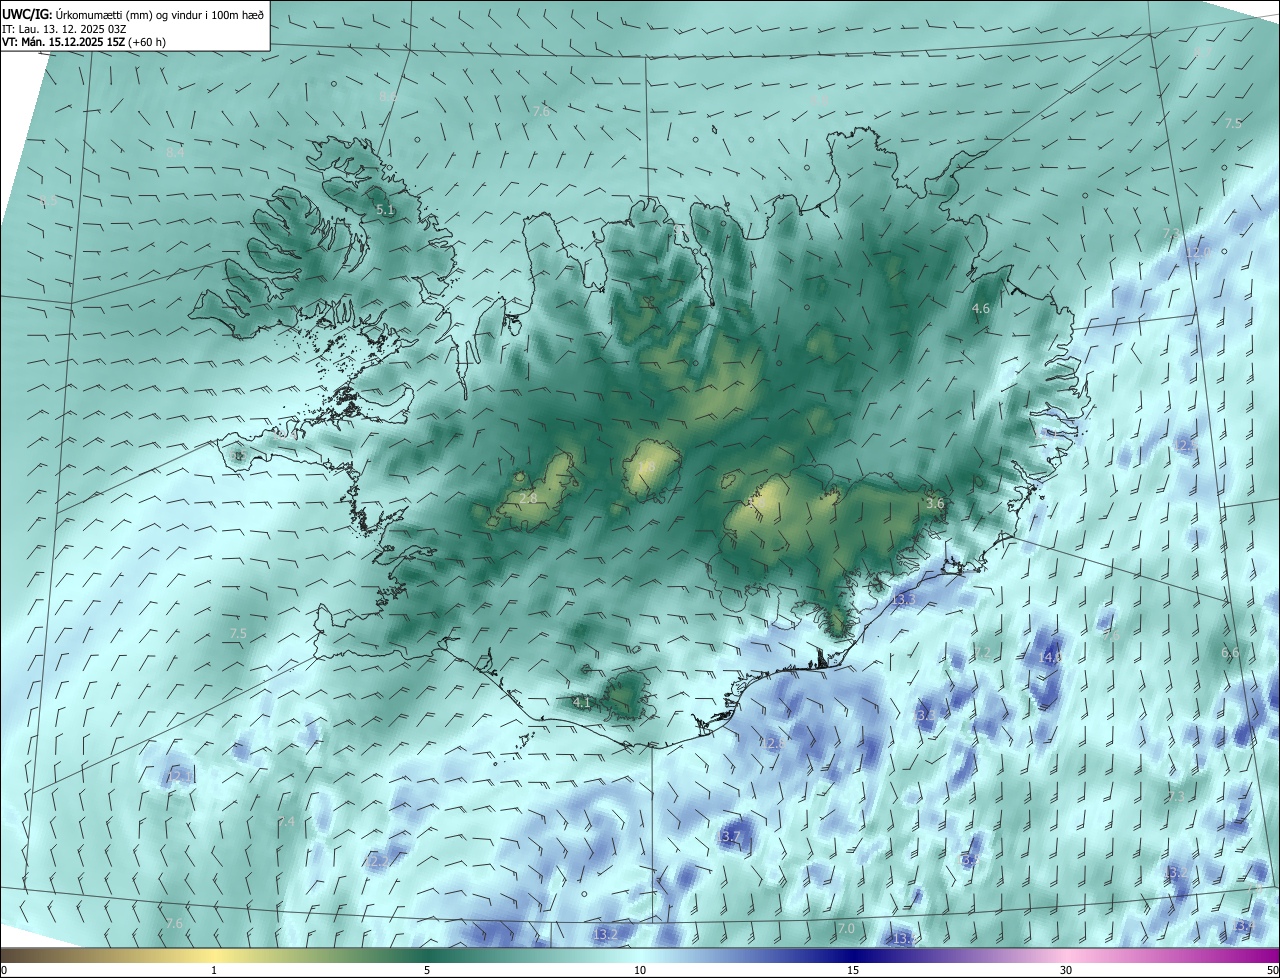Click the 13.7 value in the blue cell
The height and width of the screenshot is (978, 1280).
[x=730, y=837]
